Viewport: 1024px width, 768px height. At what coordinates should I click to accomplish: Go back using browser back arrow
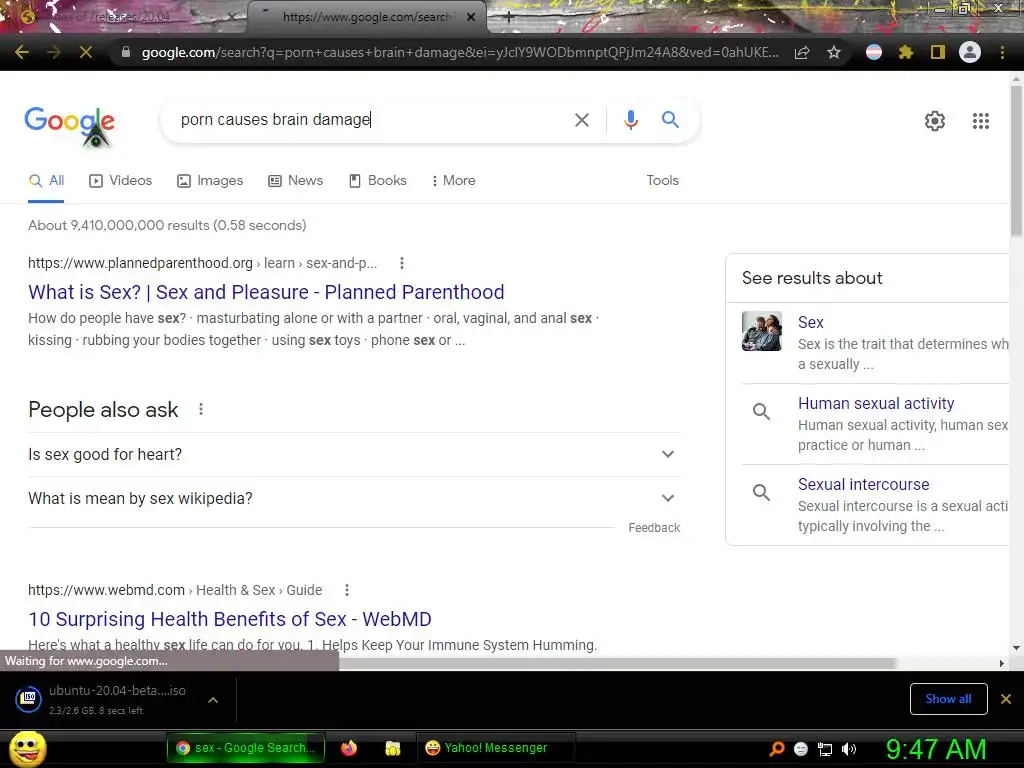coord(22,52)
